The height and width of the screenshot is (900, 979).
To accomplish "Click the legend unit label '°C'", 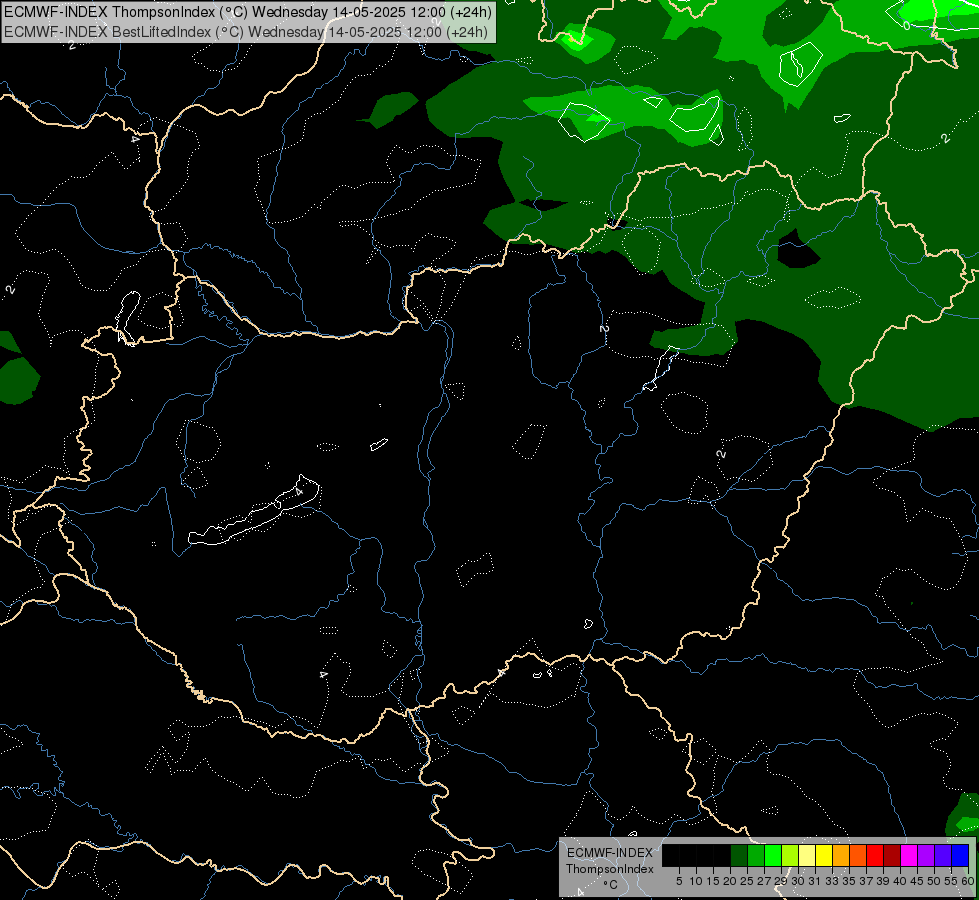I will [610, 884].
